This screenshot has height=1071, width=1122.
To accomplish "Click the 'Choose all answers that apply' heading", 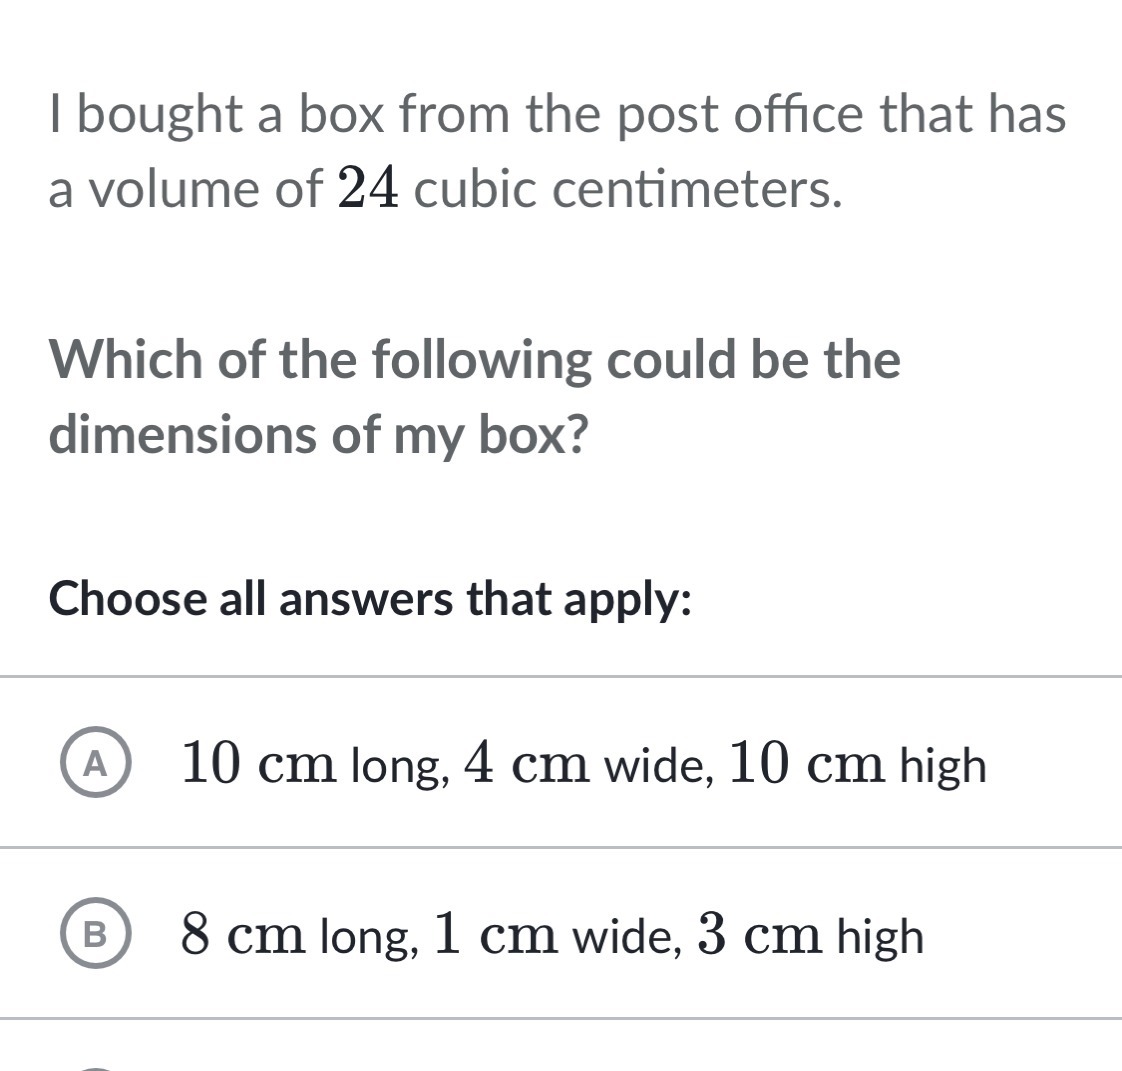I will [370, 599].
